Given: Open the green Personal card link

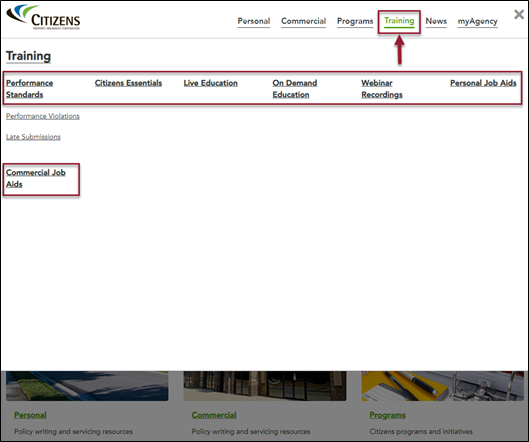Looking at the screenshot, I should (x=30, y=415).
